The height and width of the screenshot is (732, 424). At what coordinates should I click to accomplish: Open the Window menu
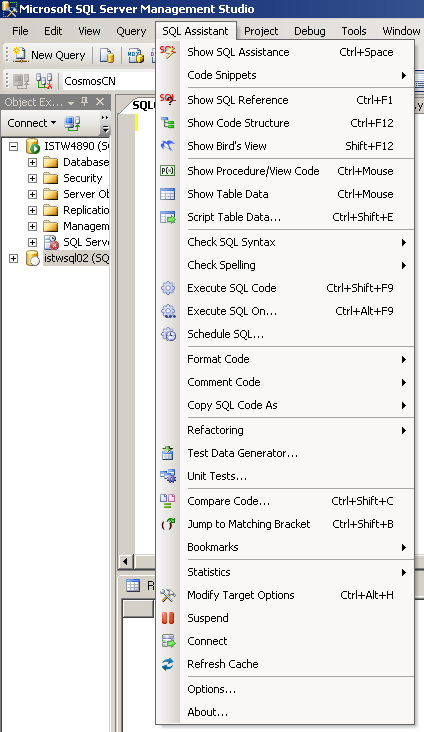click(401, 31)
